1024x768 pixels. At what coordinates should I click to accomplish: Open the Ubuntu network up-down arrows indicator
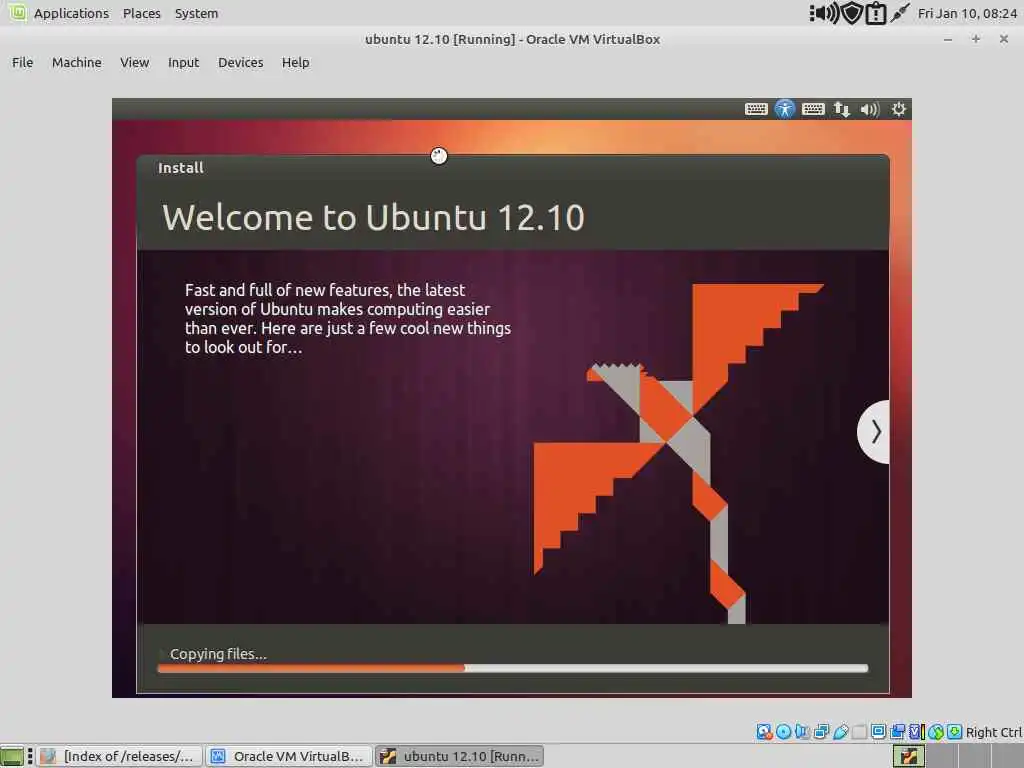click(841, 109)
